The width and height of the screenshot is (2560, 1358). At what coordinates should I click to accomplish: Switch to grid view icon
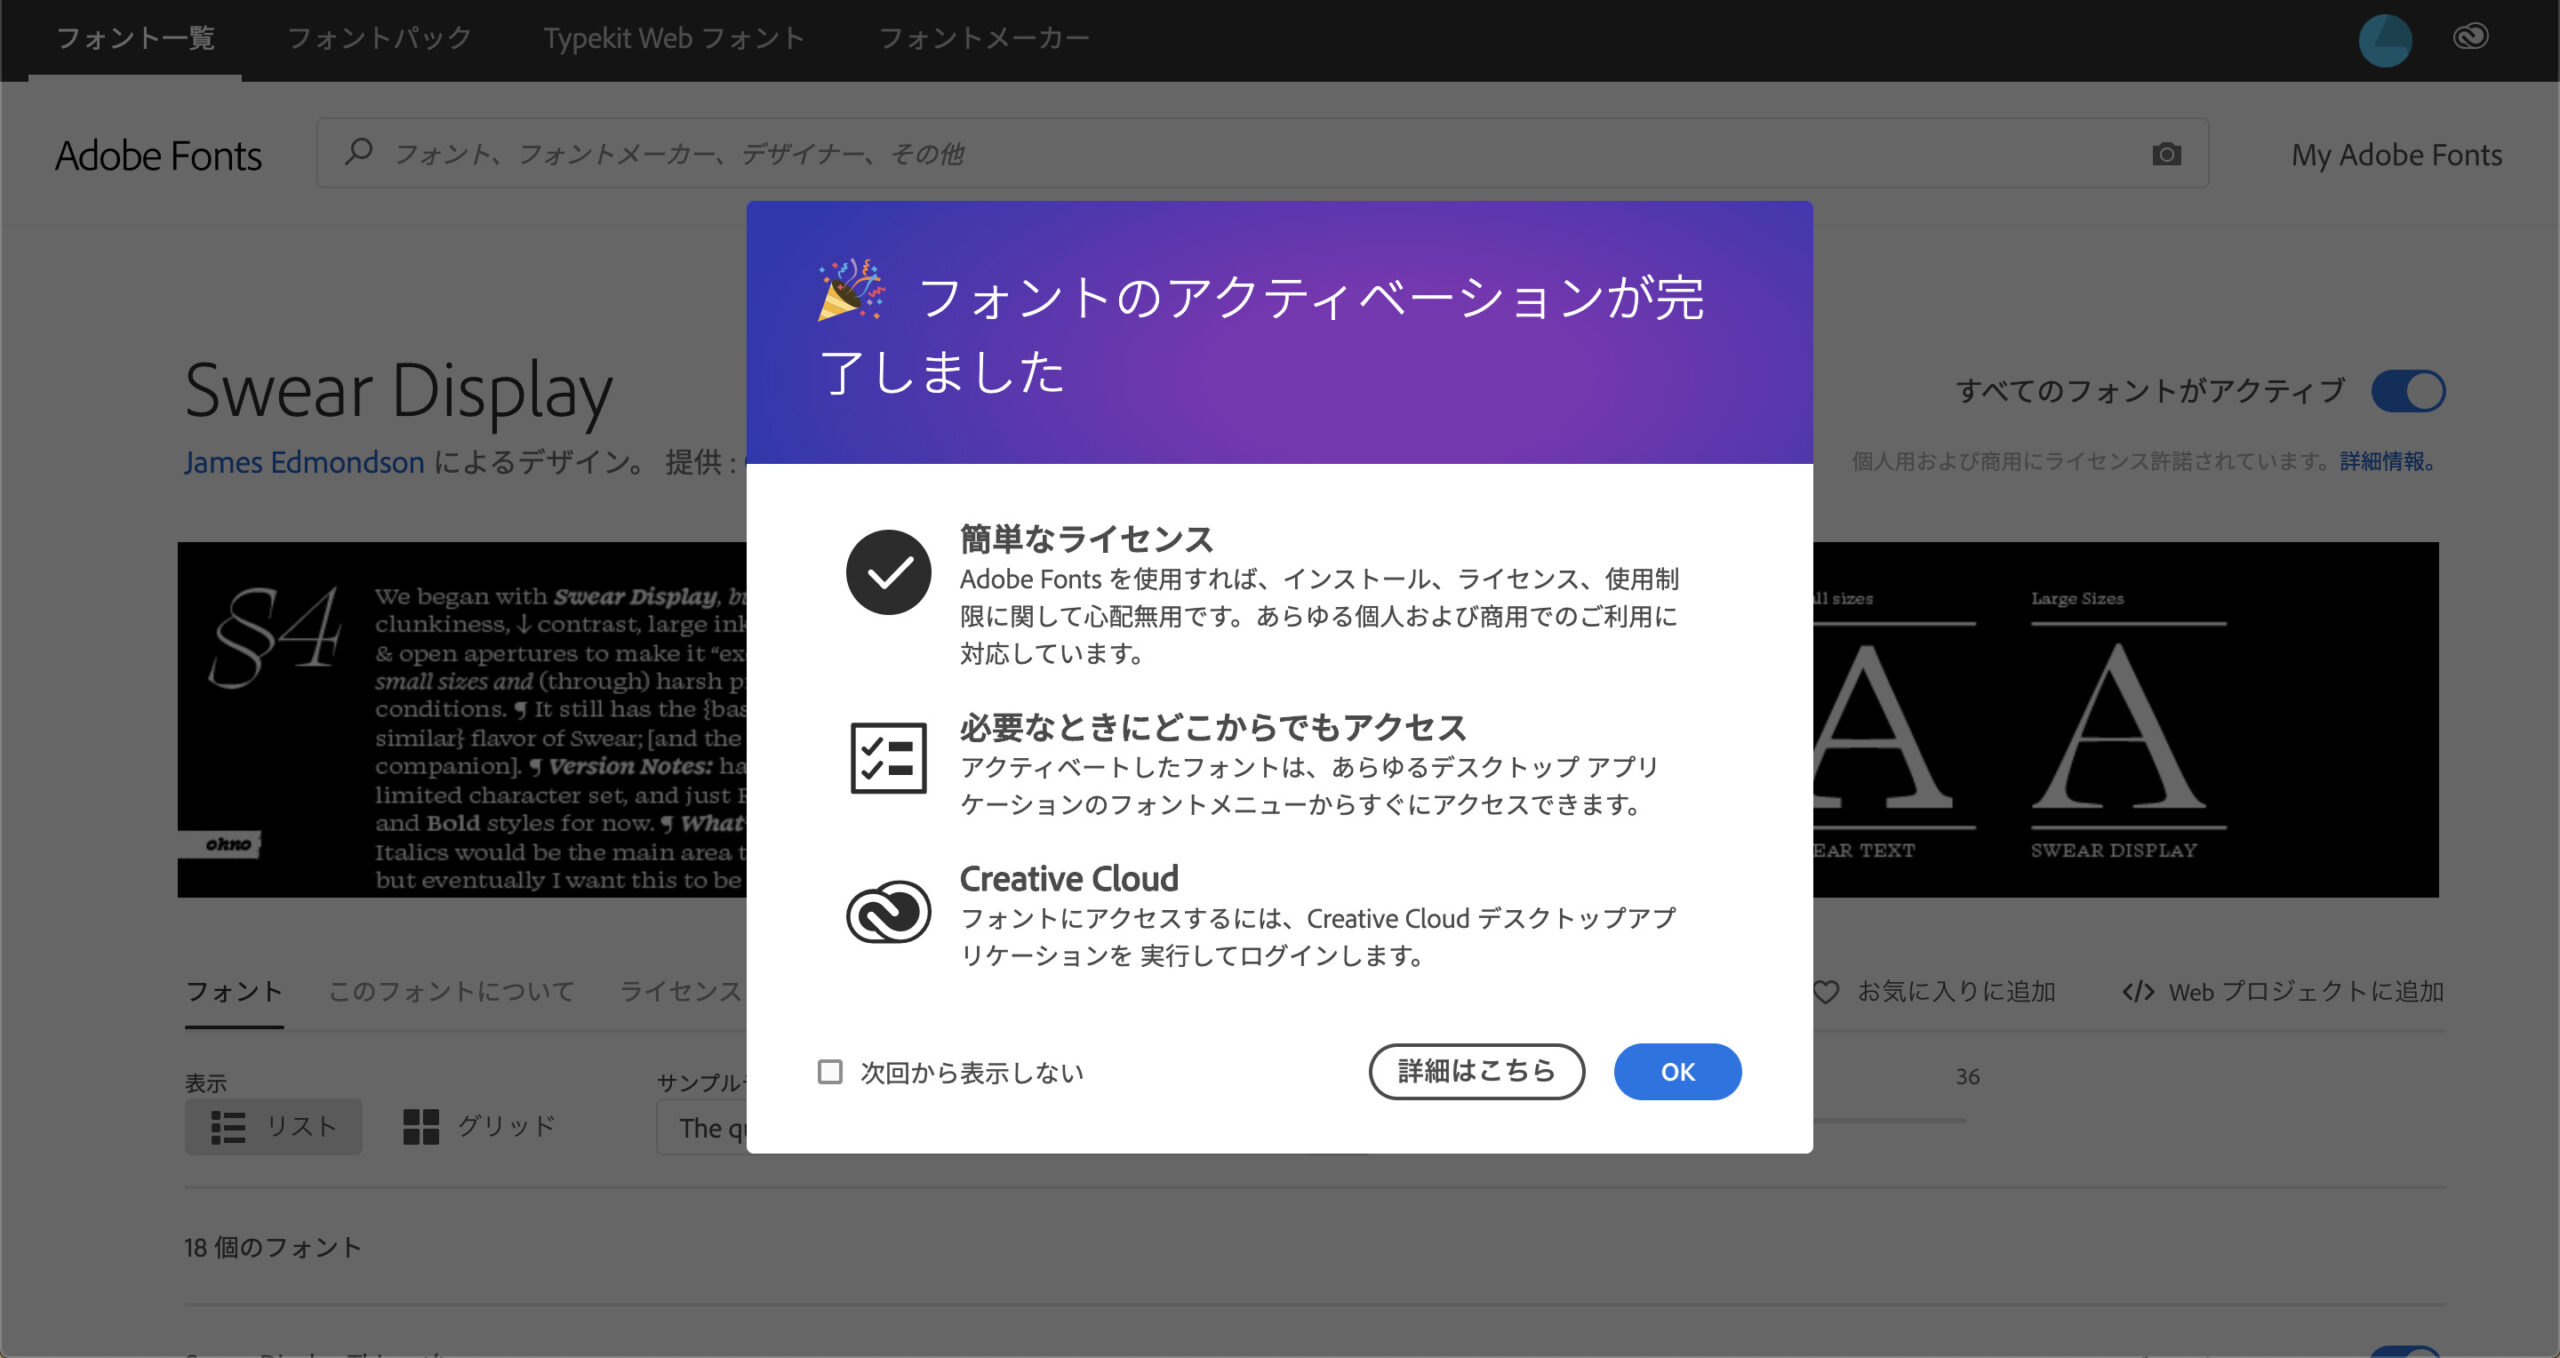421,1127
